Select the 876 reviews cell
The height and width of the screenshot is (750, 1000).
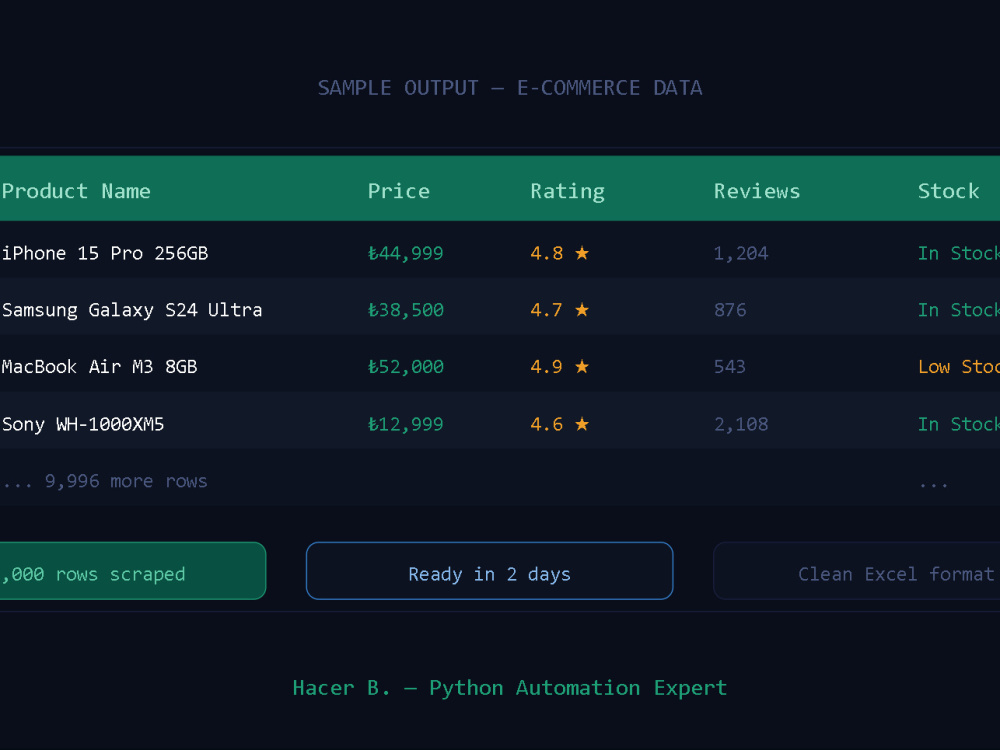click(730, 310)
